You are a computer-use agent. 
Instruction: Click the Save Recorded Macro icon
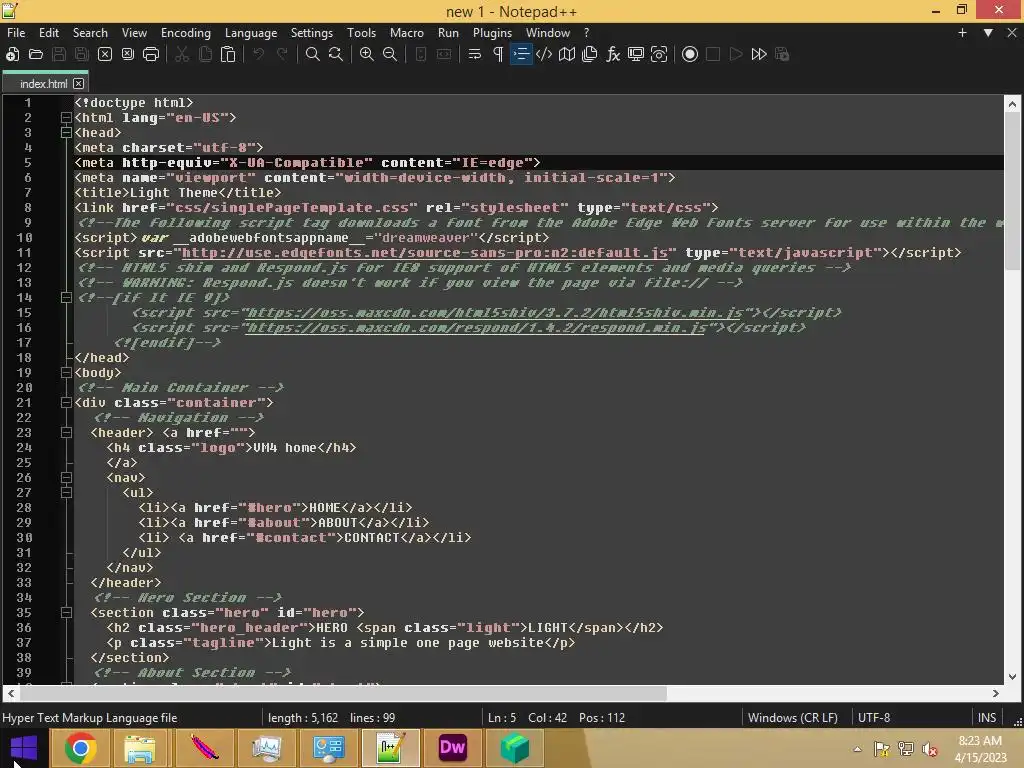782,54
